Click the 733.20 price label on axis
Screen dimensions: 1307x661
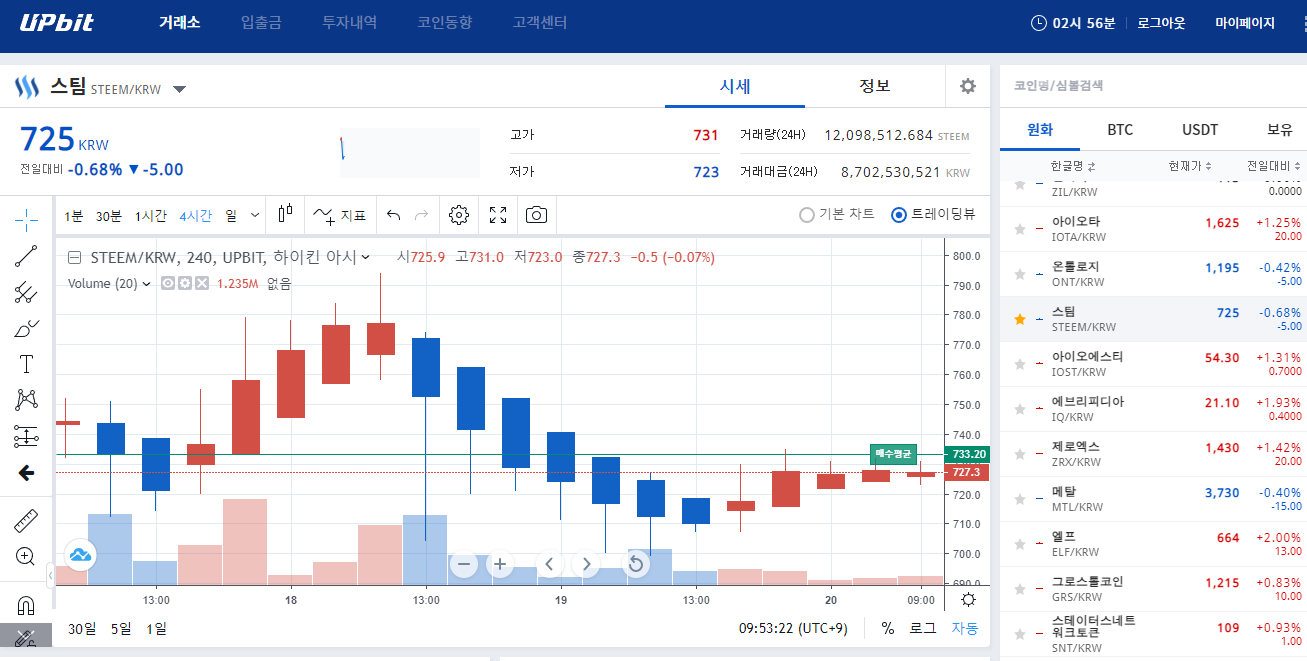966,454
